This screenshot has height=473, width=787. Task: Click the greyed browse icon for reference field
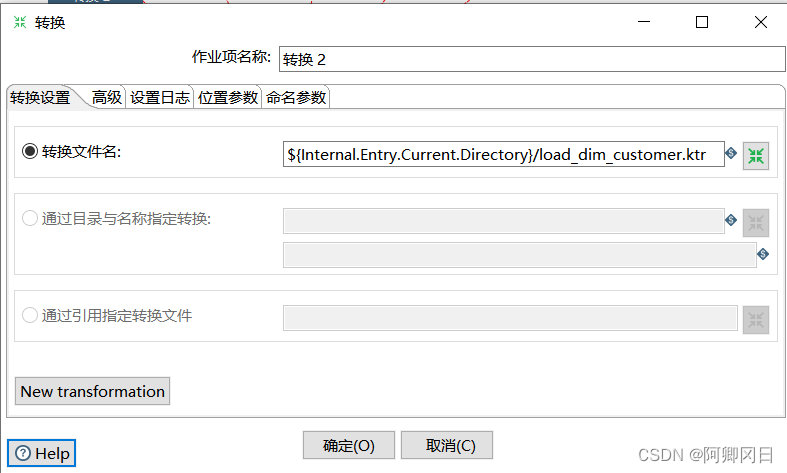tap(756, 319)
